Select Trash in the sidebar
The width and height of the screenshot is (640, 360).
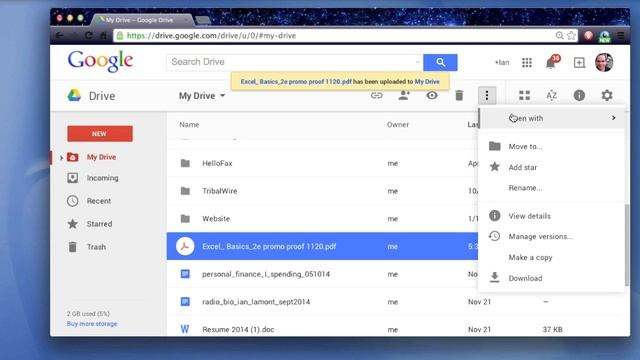click(96, 247)
